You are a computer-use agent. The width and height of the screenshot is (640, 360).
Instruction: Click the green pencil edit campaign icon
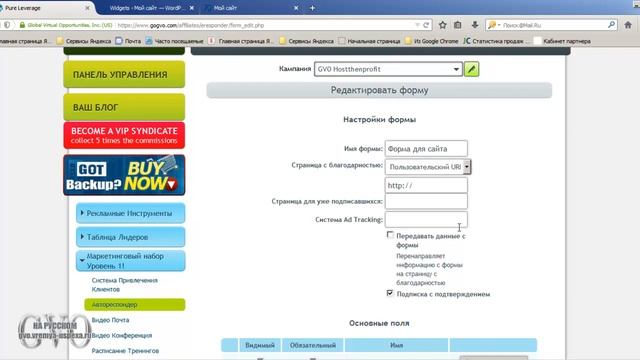[x=471, y=69]
